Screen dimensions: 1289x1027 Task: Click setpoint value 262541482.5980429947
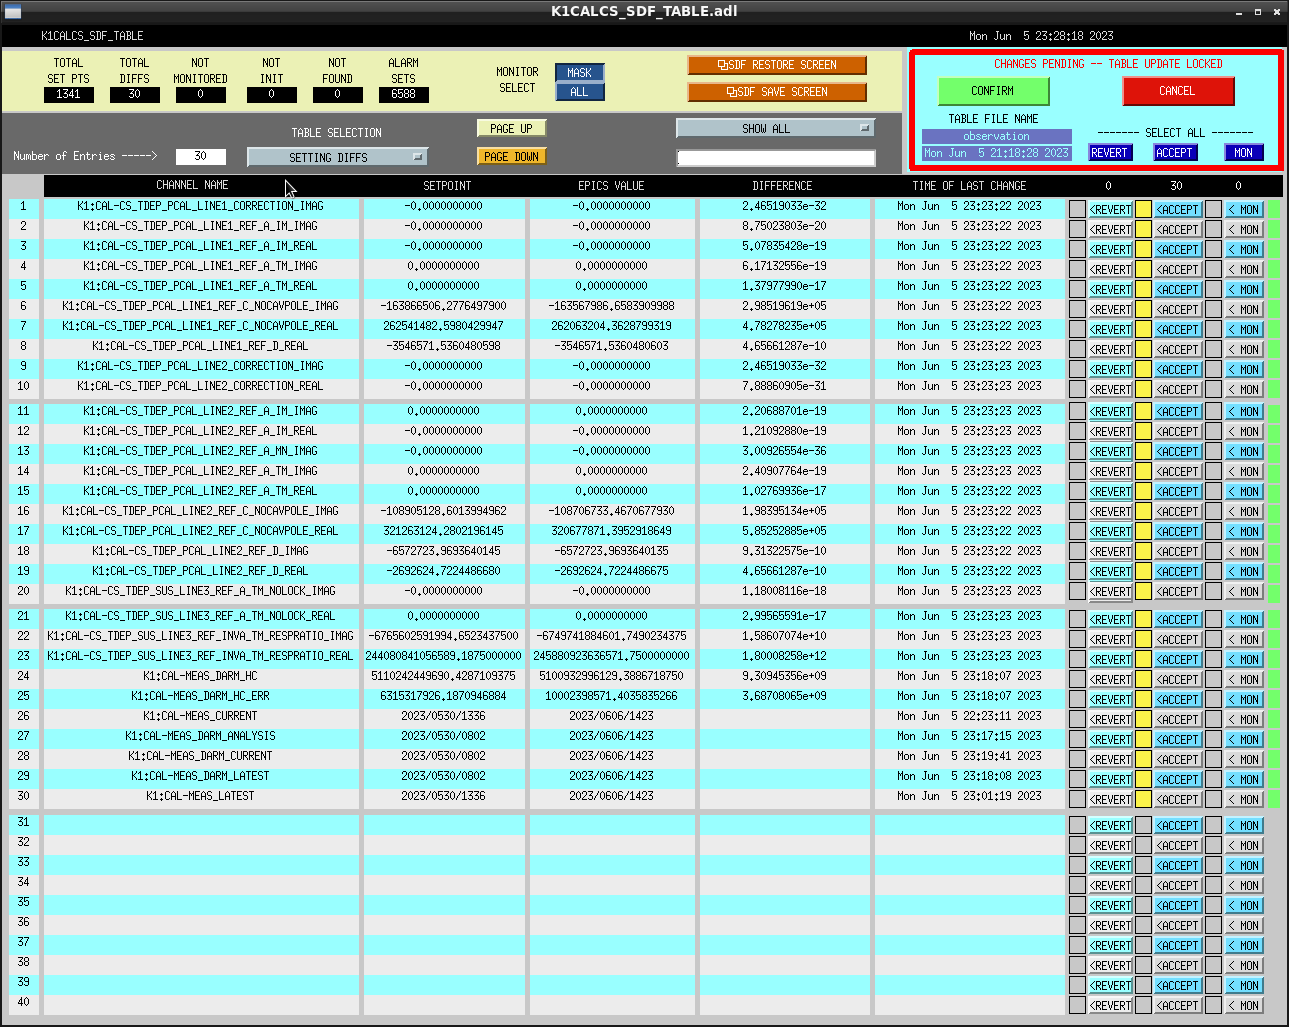coord(443,326)
